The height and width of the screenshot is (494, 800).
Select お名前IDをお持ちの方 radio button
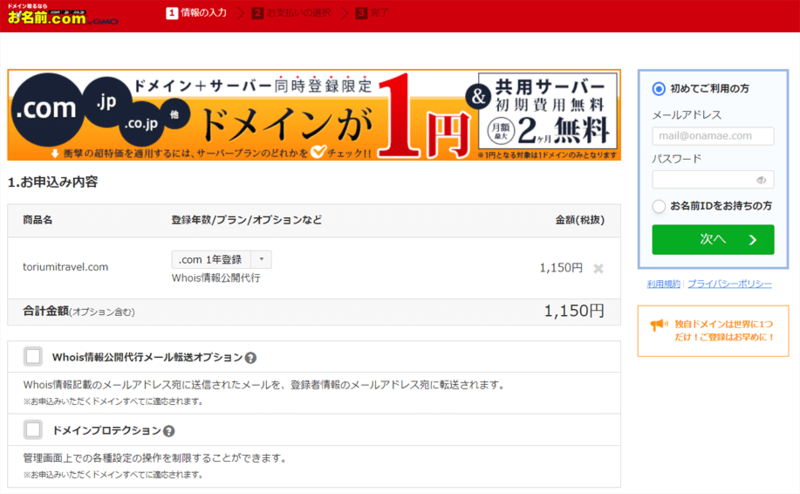tap(659, 206)
